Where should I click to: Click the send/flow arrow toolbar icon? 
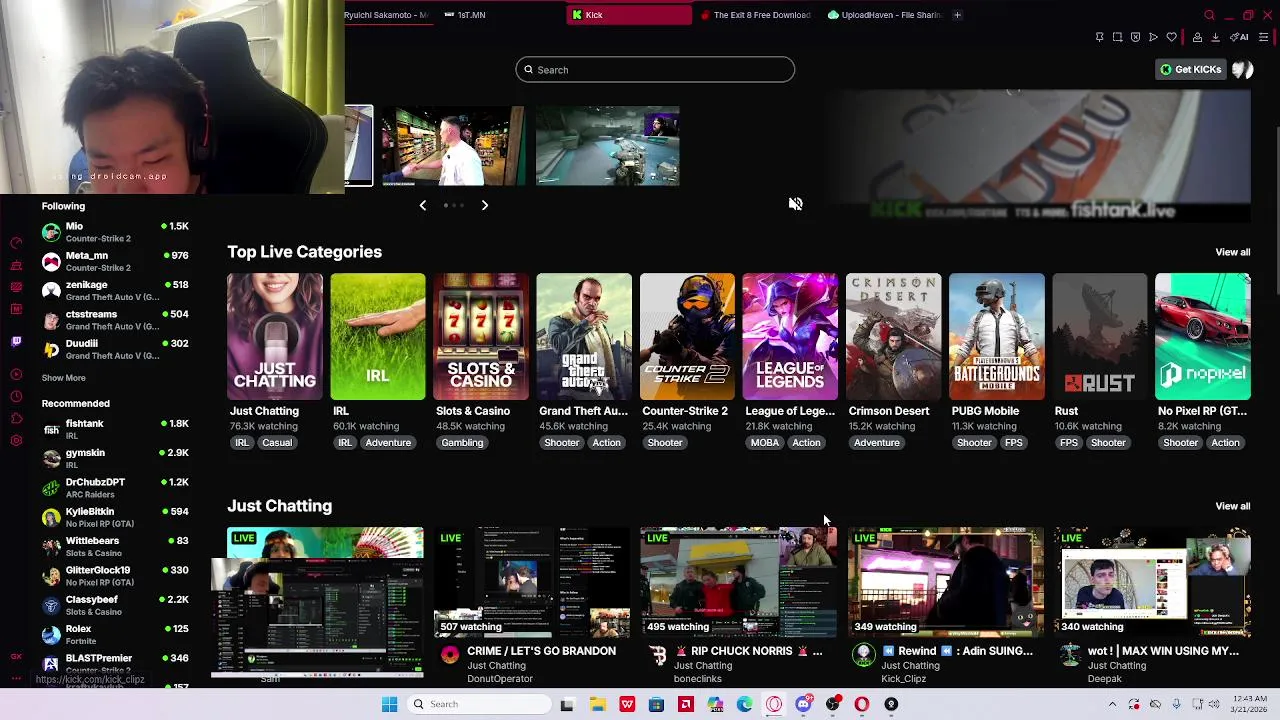click(x=1153, y=37)
